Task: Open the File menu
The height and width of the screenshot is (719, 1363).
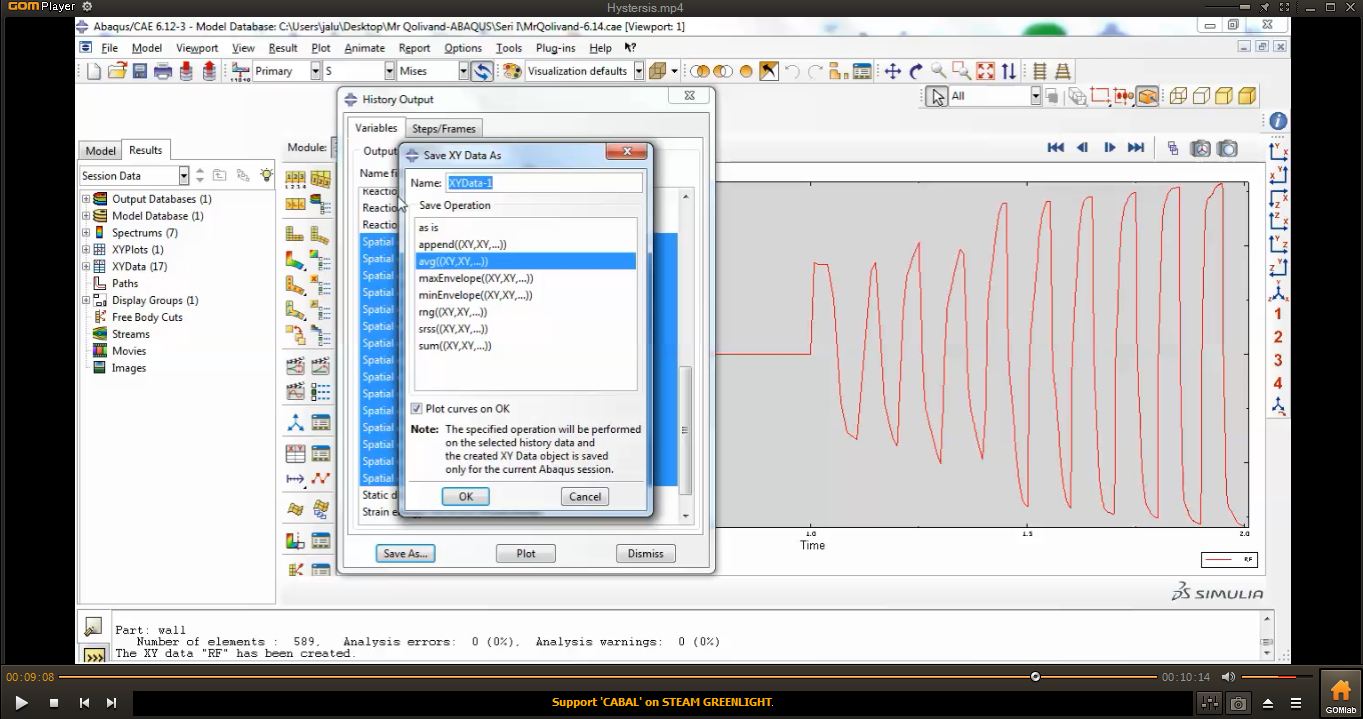Action: (x=109, y=48)
